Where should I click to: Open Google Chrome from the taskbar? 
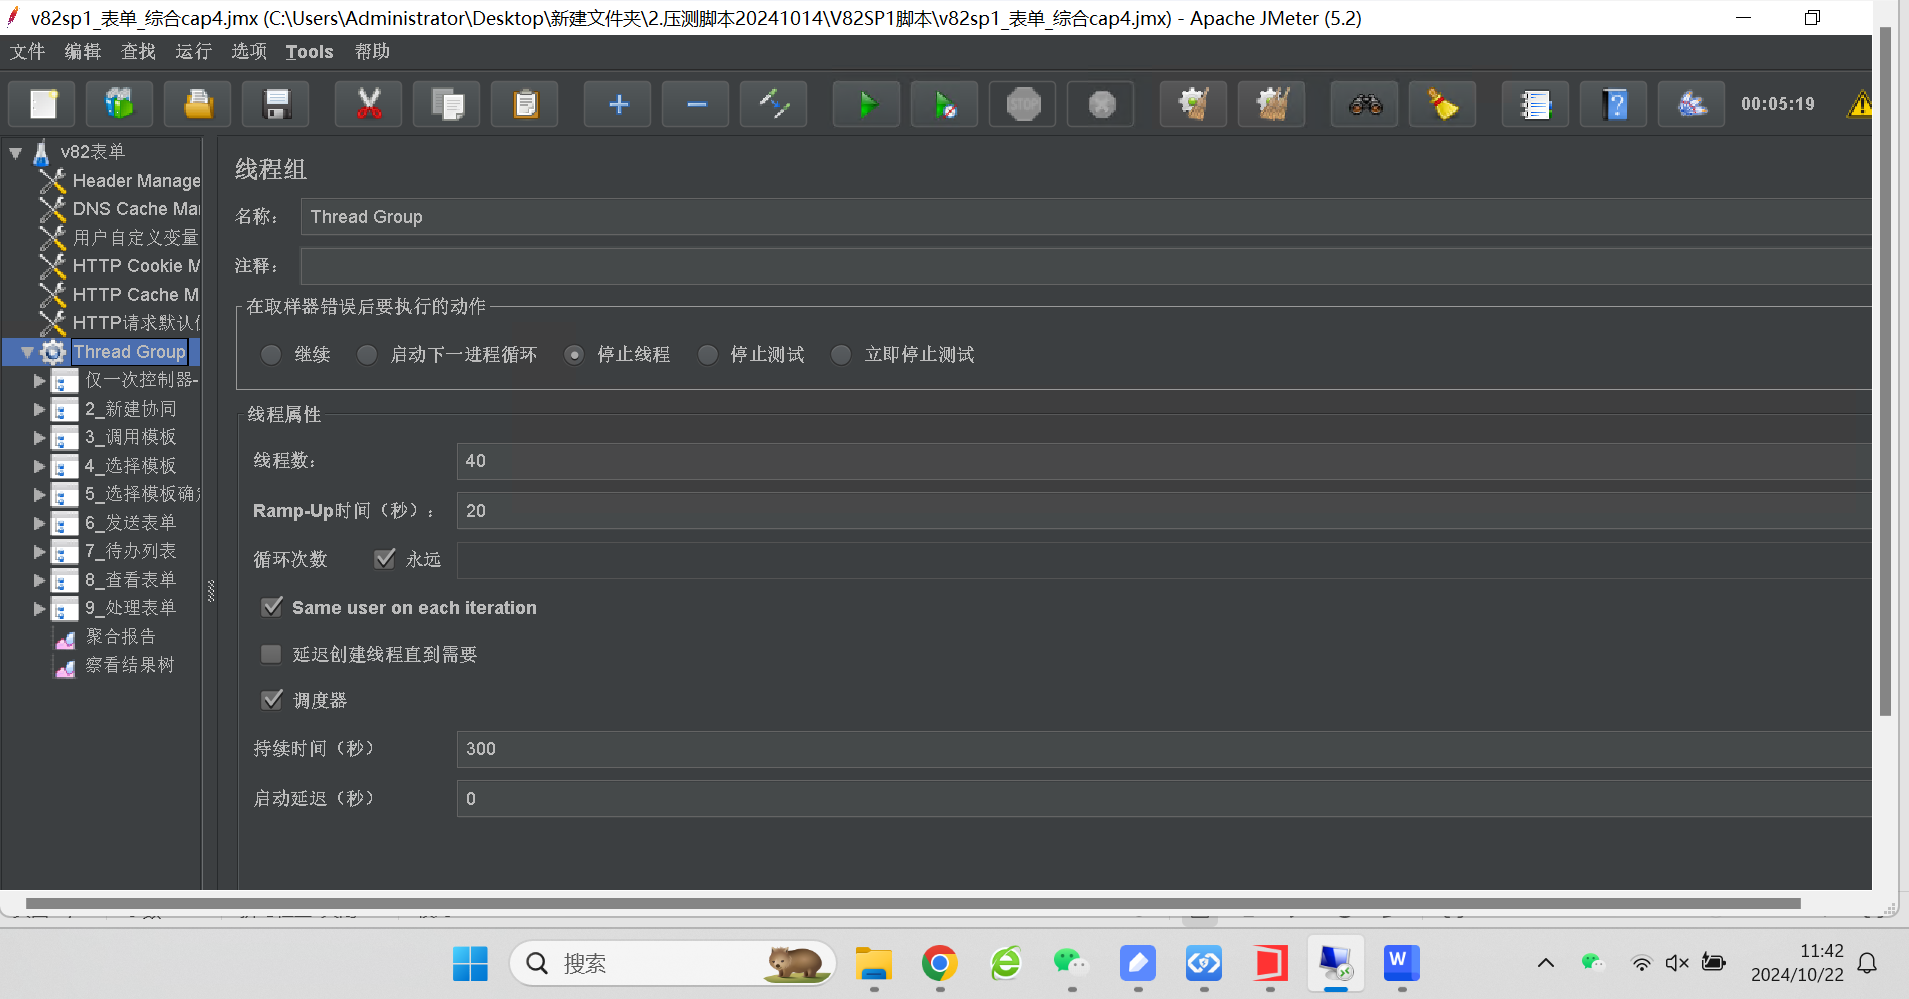click(x=939, y=964)
